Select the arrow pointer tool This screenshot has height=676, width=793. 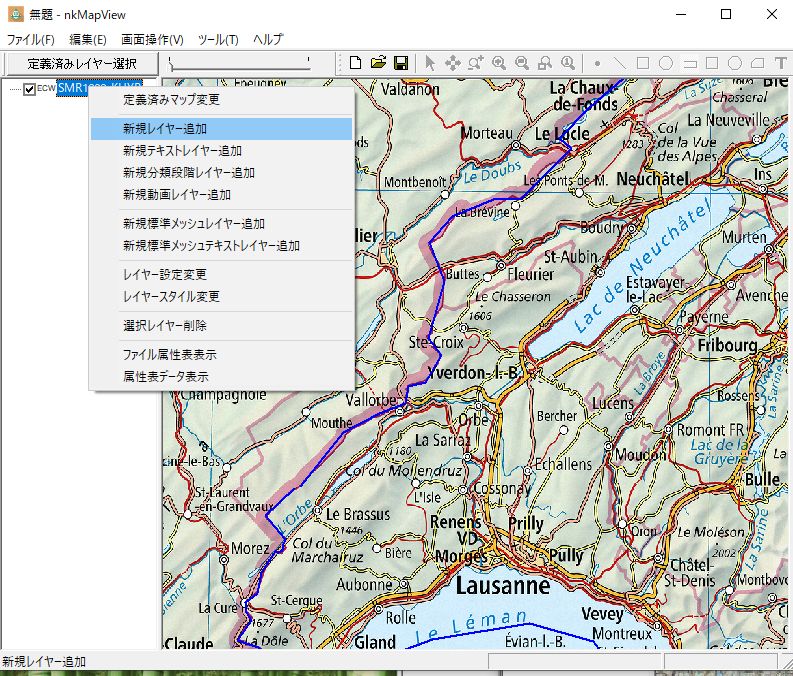click(x=430, y=63)
